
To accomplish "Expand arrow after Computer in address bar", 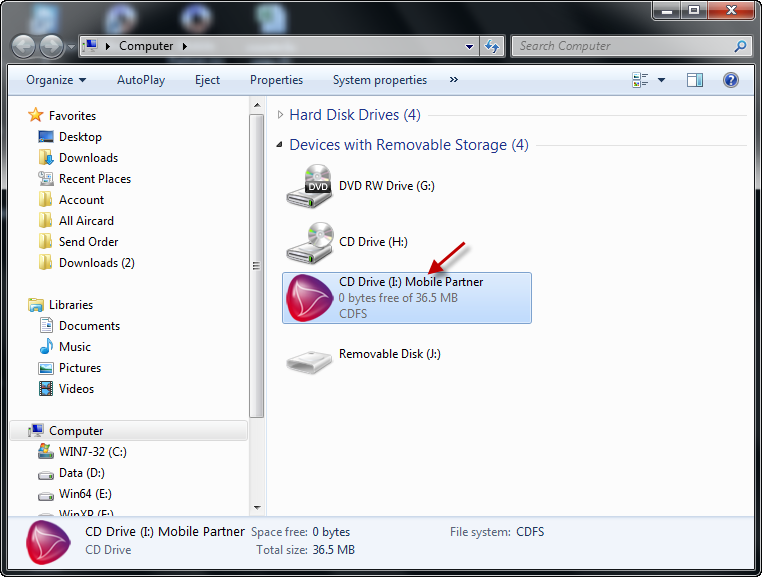I will [185, 46].
